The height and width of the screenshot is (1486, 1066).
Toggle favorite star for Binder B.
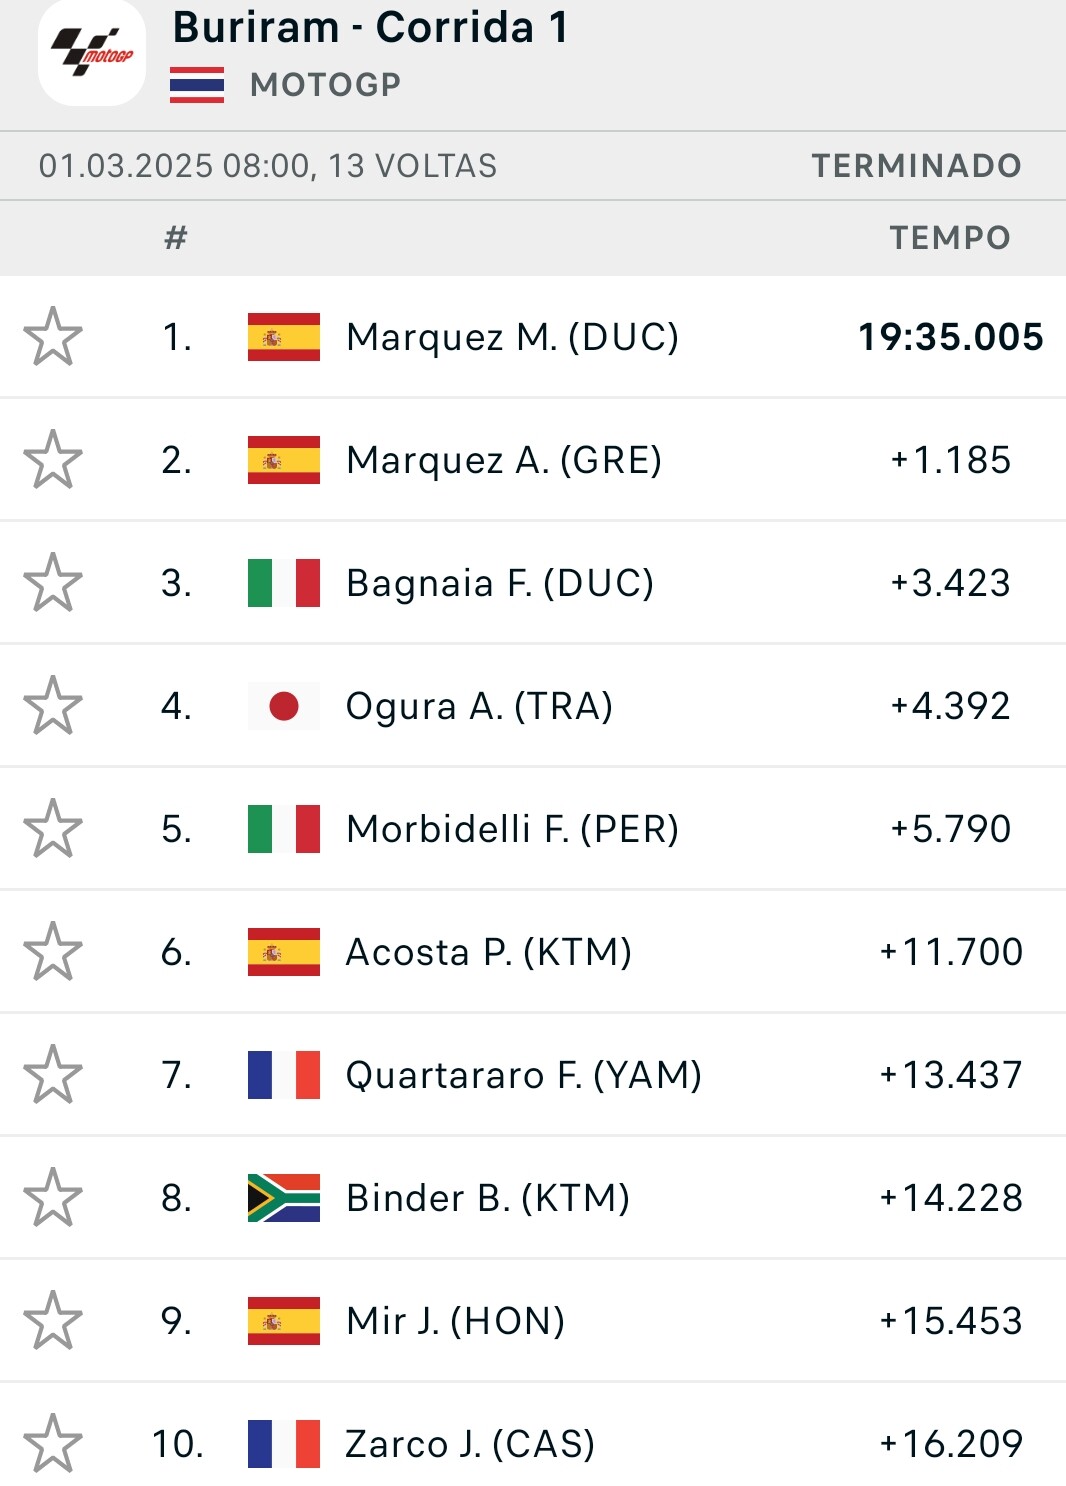(x=53, y=1198)
